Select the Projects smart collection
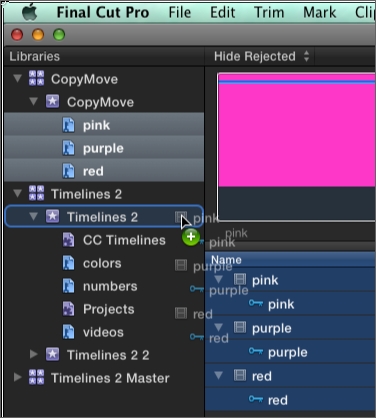The height and width of the screenshot is (418, 376). [x=109, y=309]
